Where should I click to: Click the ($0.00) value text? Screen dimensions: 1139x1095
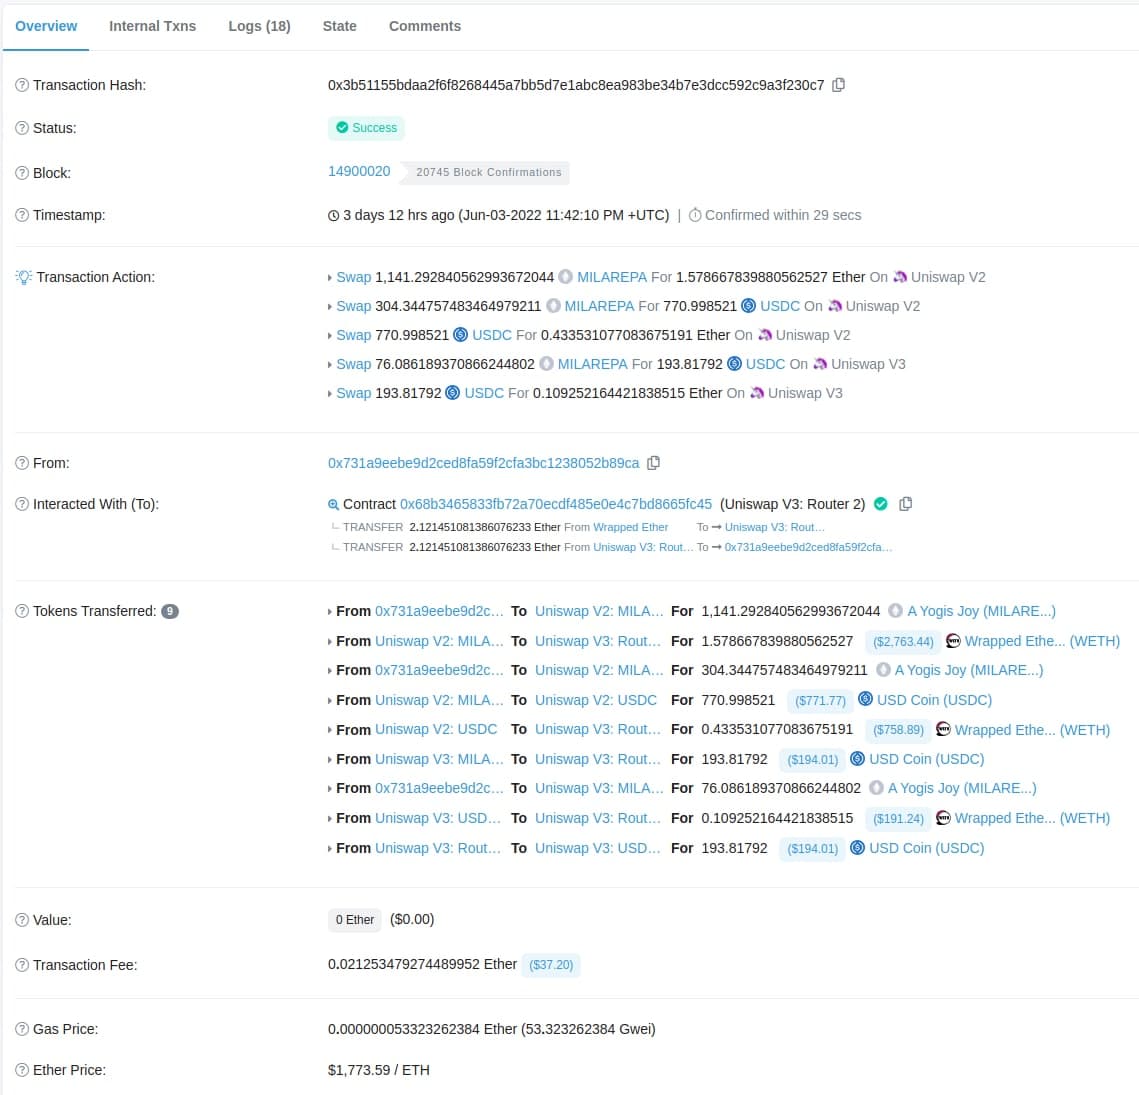[412, 919]
